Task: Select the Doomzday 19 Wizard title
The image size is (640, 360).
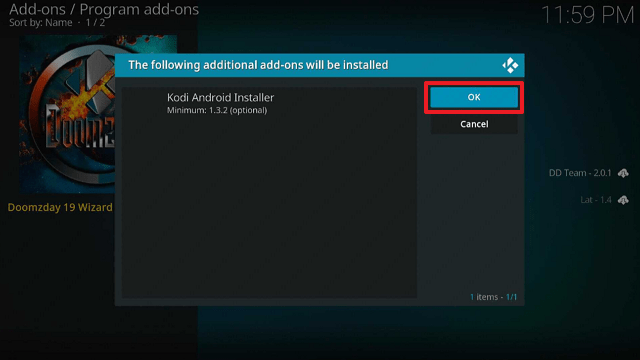Action: (60, 207)
